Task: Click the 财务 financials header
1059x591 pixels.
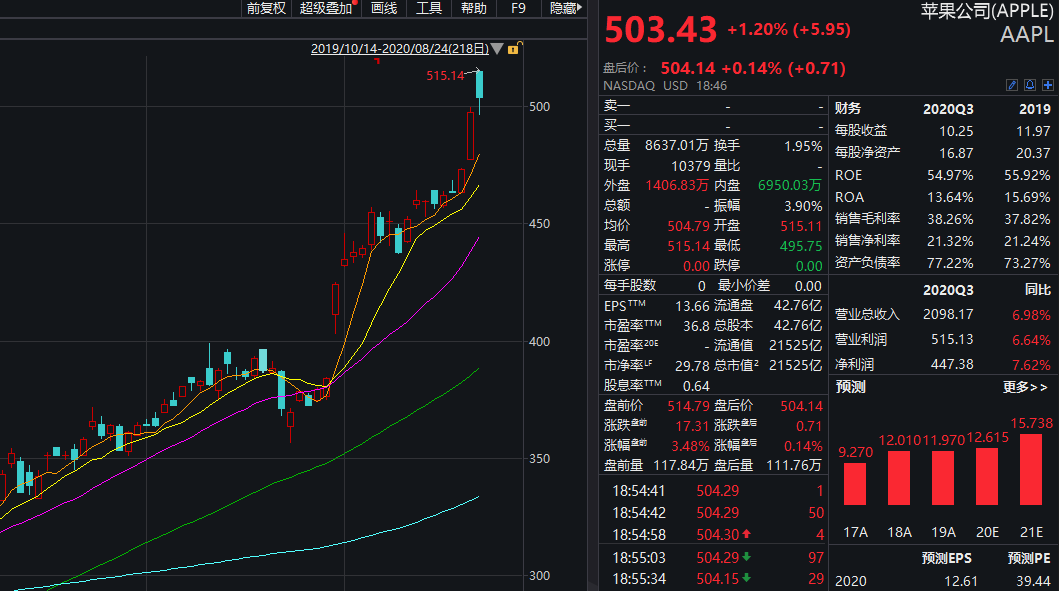Action: pos(848,108)
